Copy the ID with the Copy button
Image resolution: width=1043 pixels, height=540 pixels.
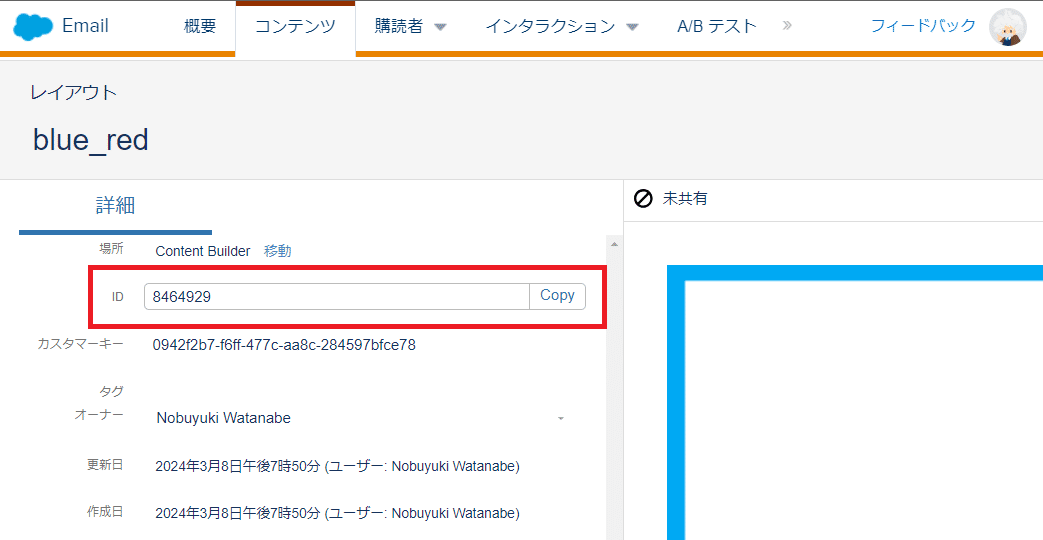(557, 296)
